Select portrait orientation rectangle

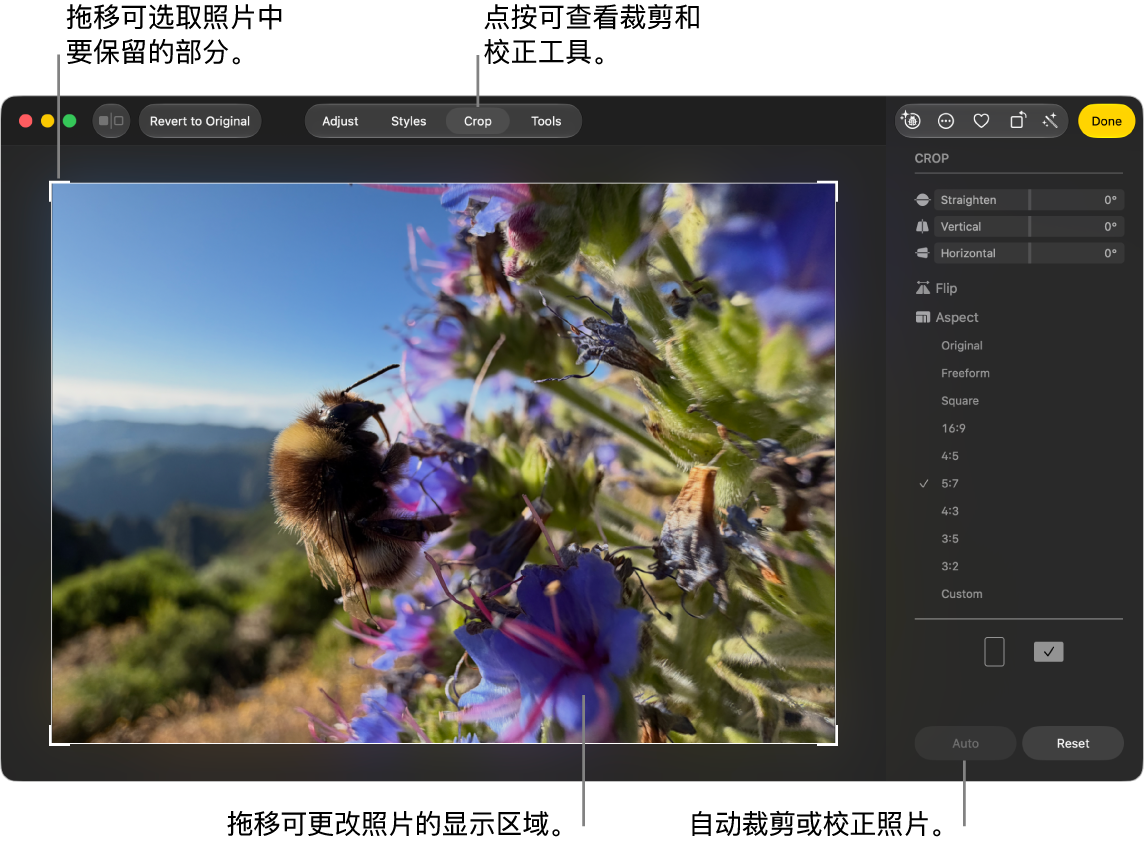point(994,652)
